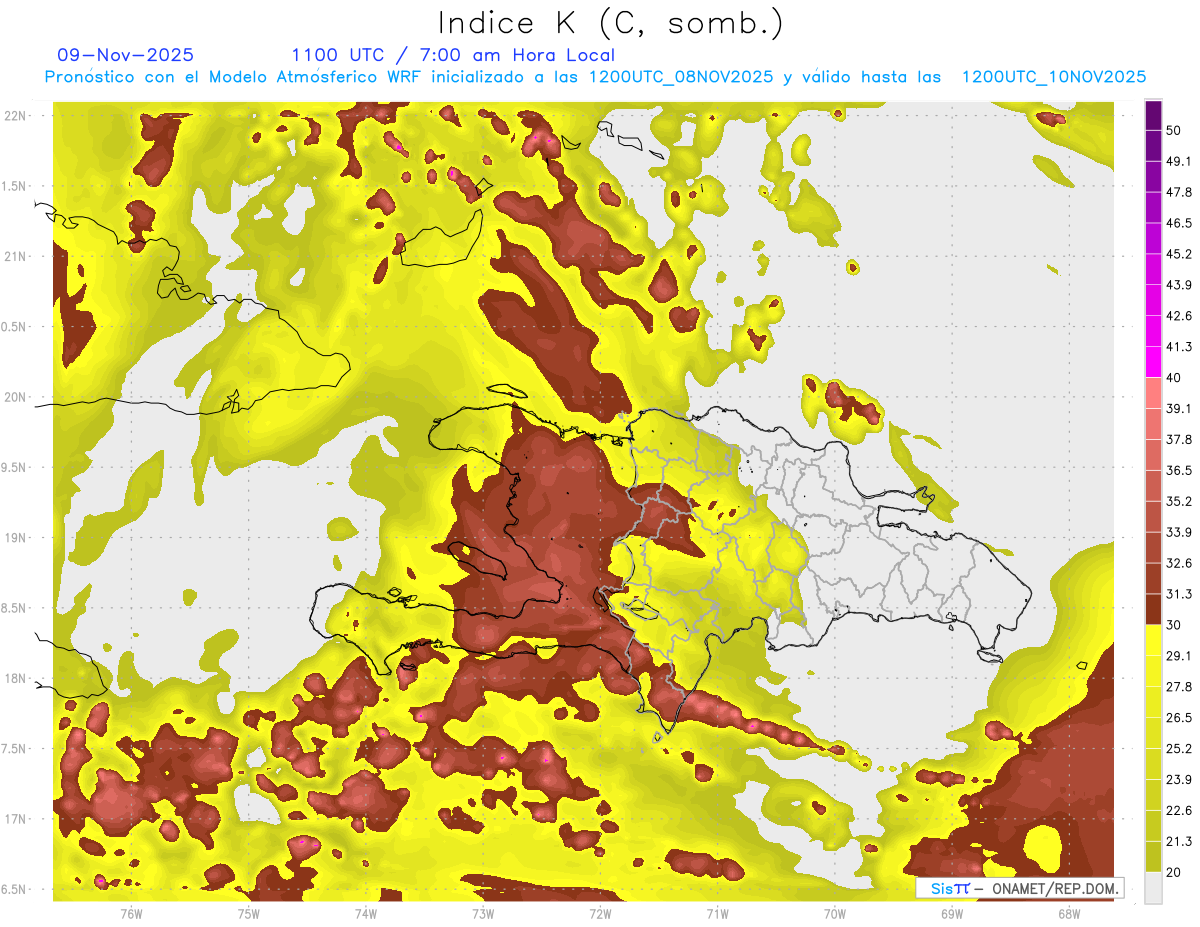1200x927 pixels.
Task: Click the colorbar value '45.2'
Action: tap(1179, 254)
